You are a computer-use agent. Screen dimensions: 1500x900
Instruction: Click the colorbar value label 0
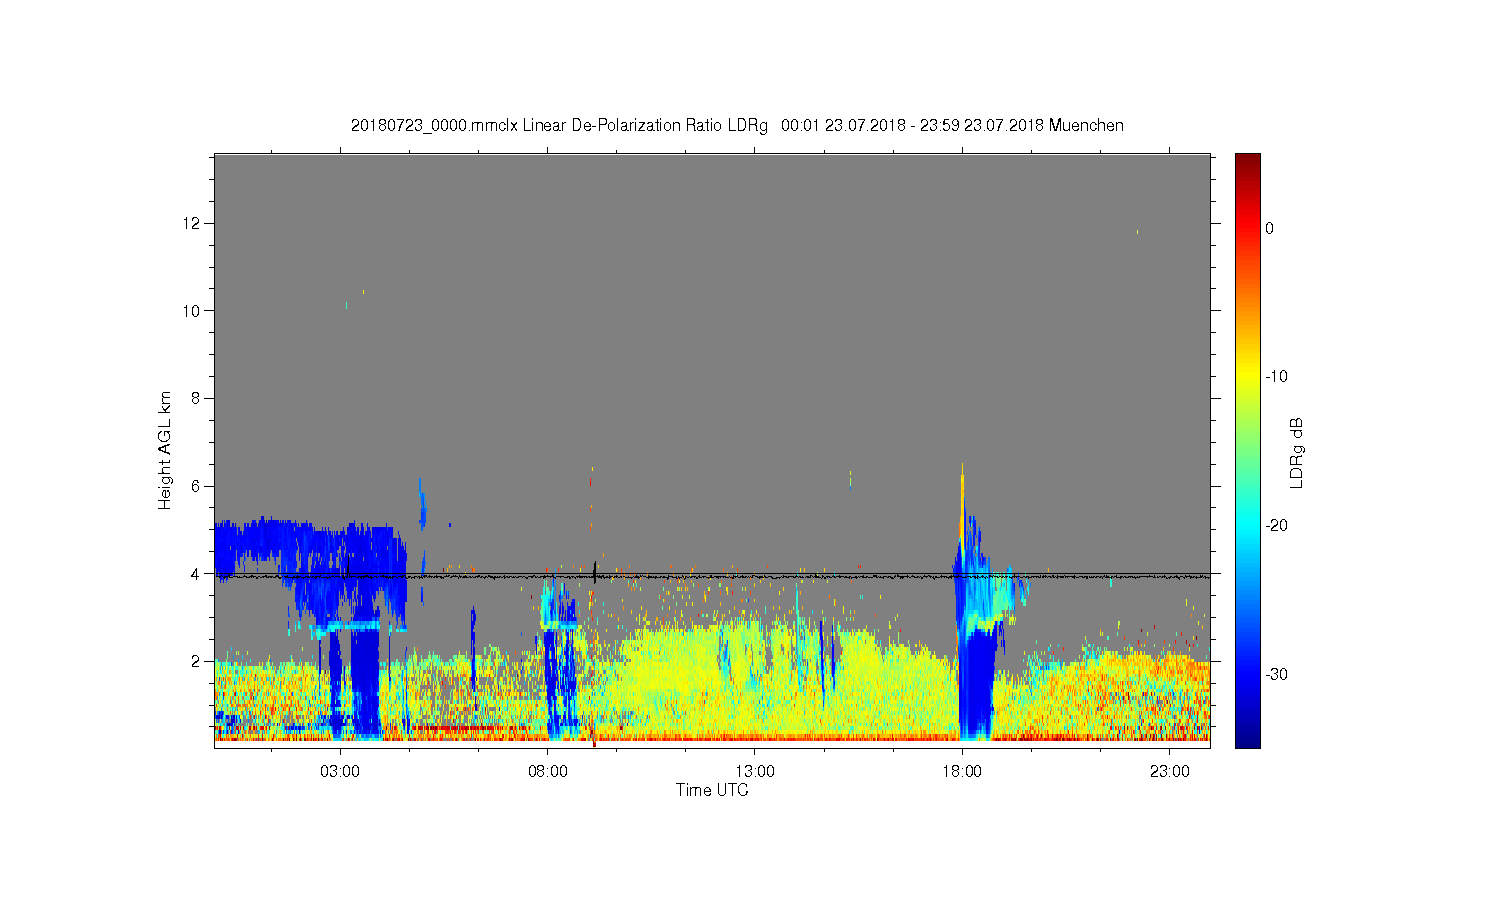click(1270, 228)
